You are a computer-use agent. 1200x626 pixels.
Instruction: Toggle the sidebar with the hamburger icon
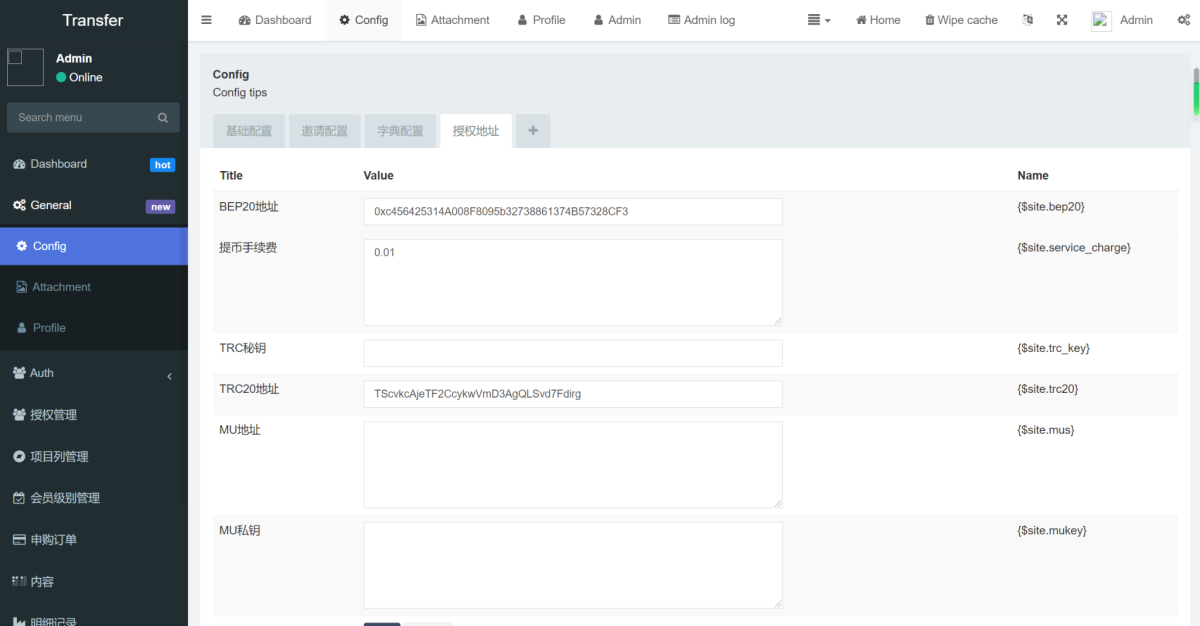(206, 20)
